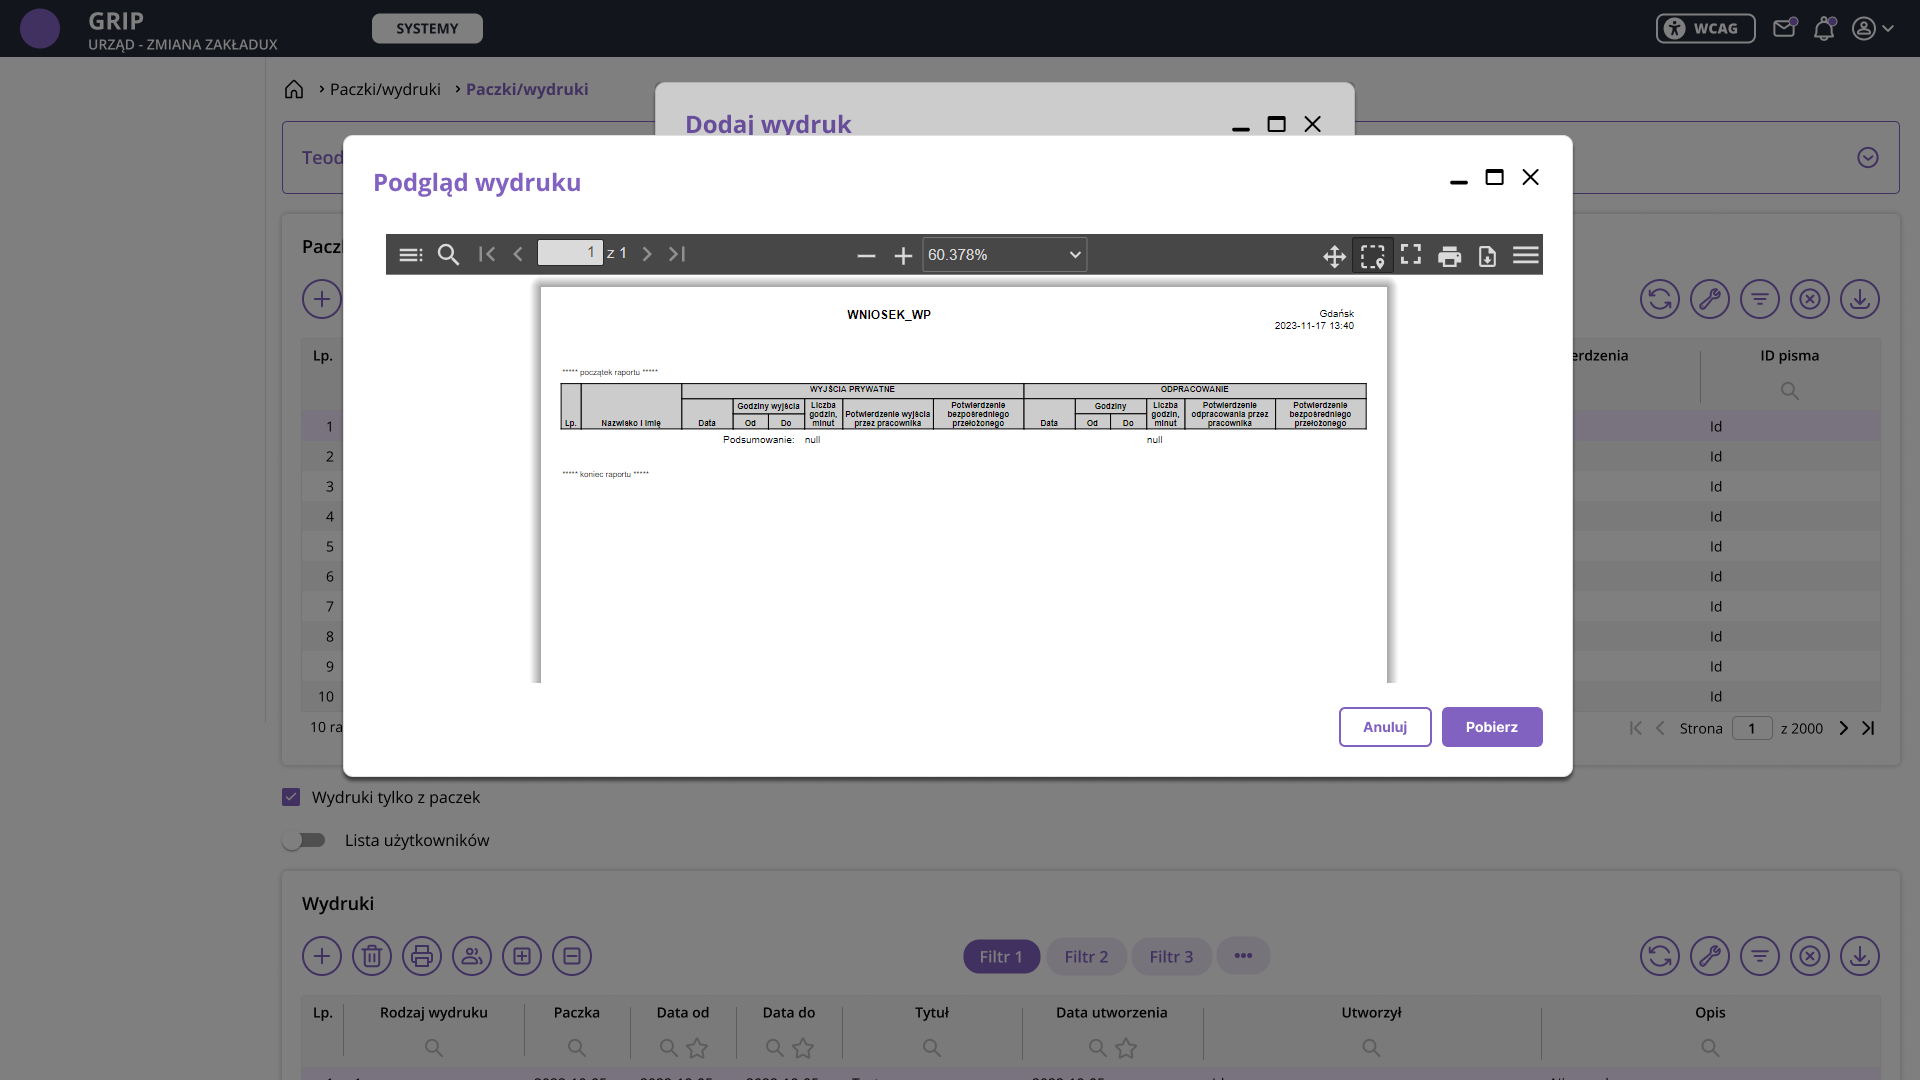Refresh the Paczki table
1920x1080 pixels.
[1660, 299]
